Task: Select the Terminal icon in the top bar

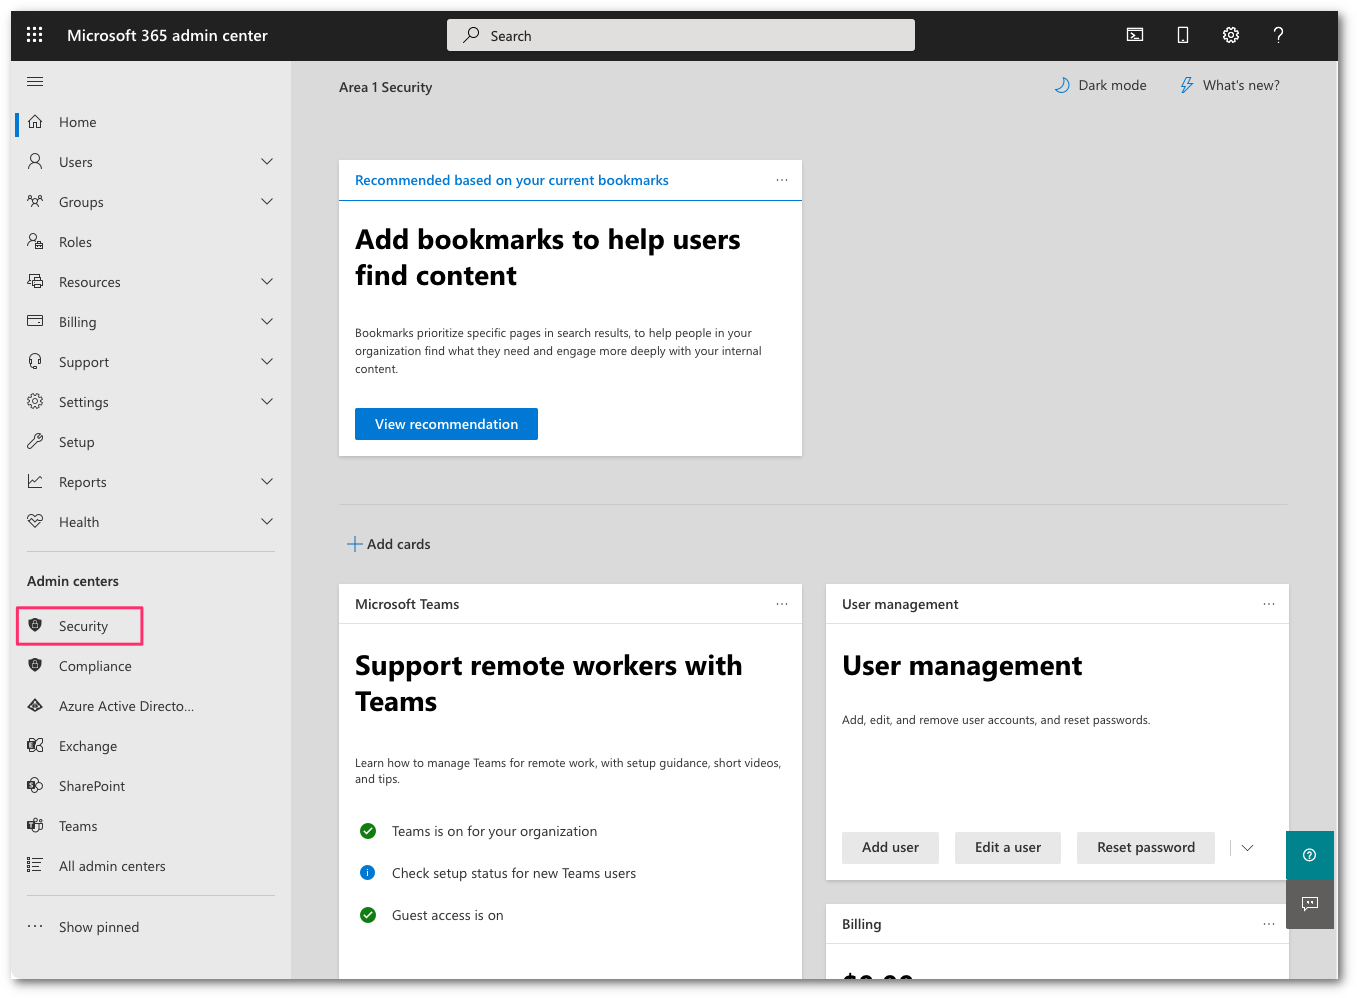Action: (x=1134, y=34)
